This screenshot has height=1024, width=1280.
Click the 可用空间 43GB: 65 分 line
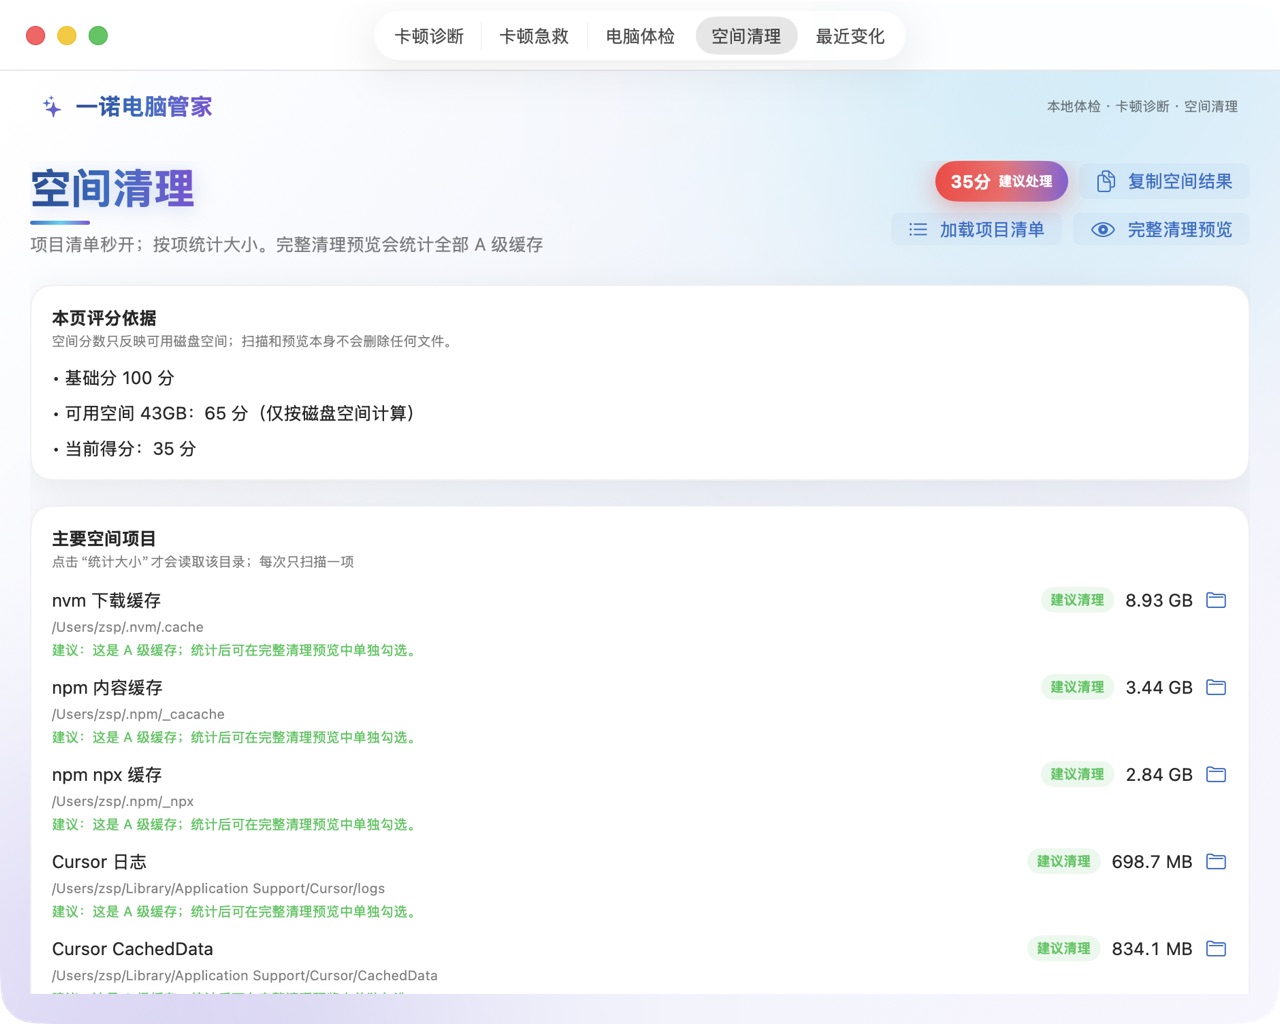click(x=234, y=413)
